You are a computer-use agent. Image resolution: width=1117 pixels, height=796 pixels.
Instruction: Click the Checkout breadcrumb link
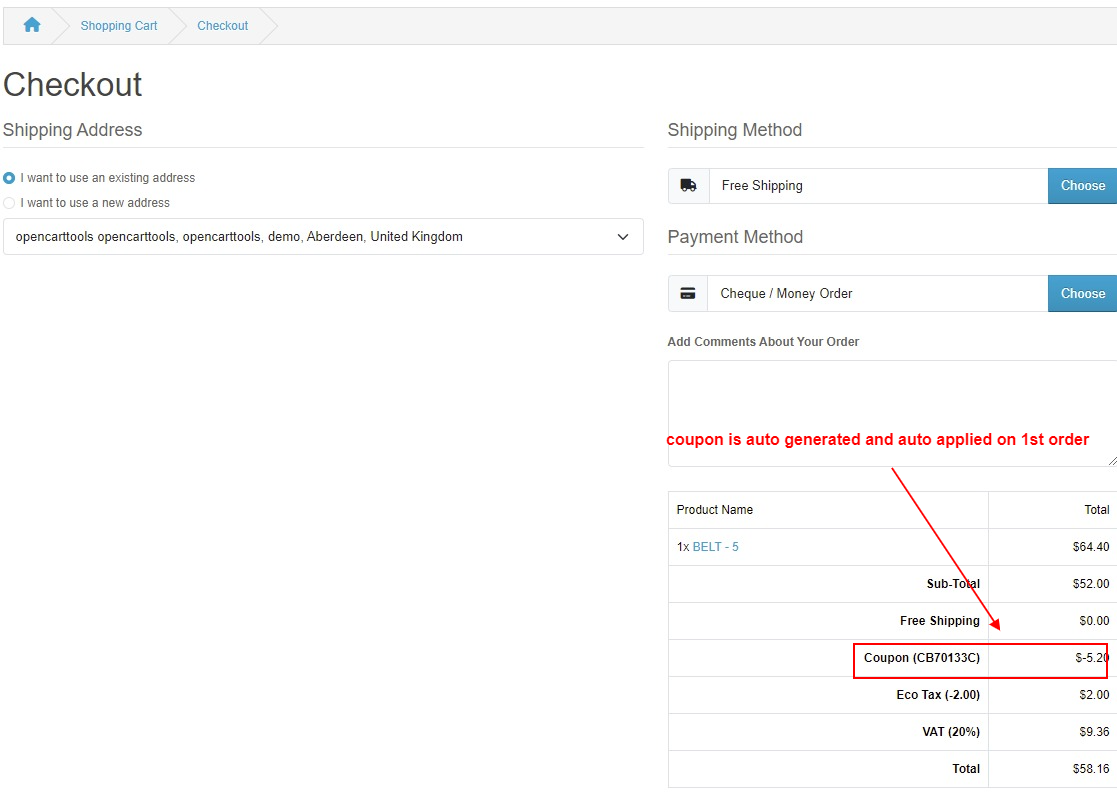click(x=222, y=26)
